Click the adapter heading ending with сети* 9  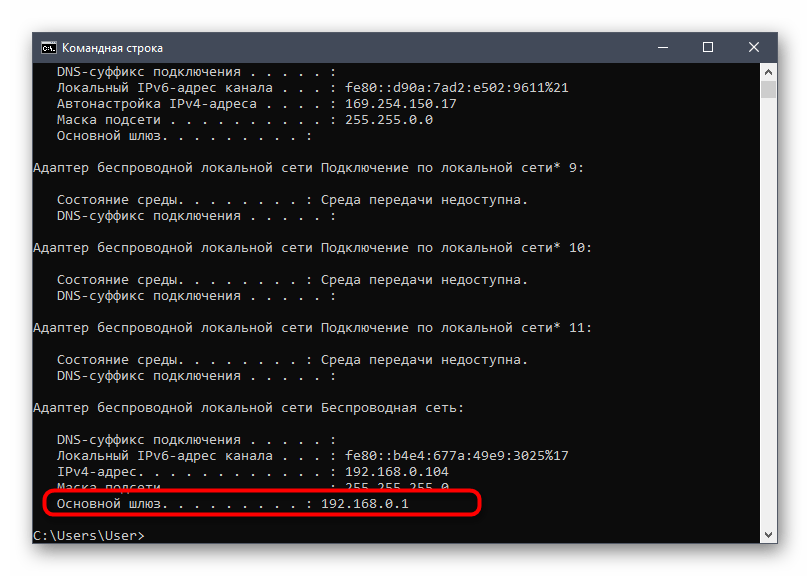tap(308, 168)
